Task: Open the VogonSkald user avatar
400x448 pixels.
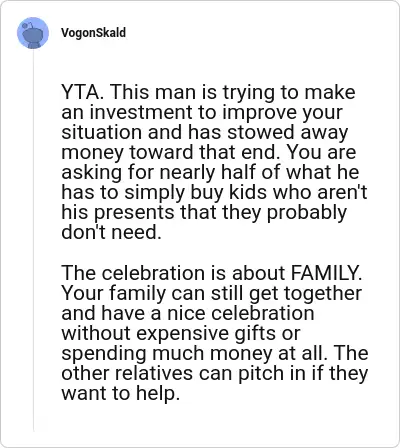Action: coord(33,33)
